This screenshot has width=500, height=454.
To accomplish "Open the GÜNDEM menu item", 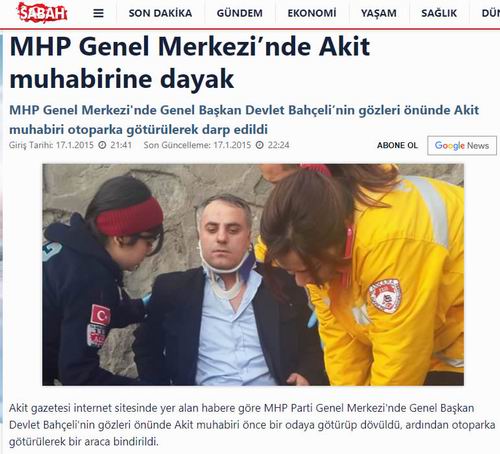I will [240, 13].
